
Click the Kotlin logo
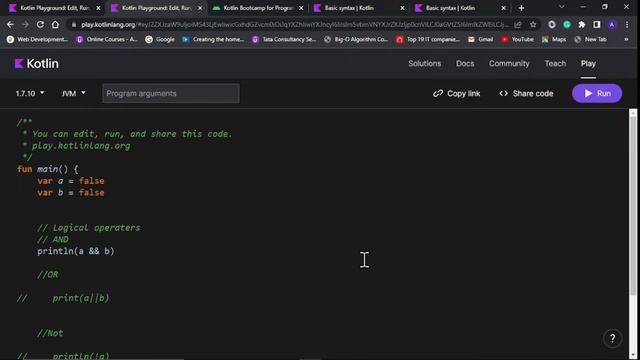coord(37,64)
